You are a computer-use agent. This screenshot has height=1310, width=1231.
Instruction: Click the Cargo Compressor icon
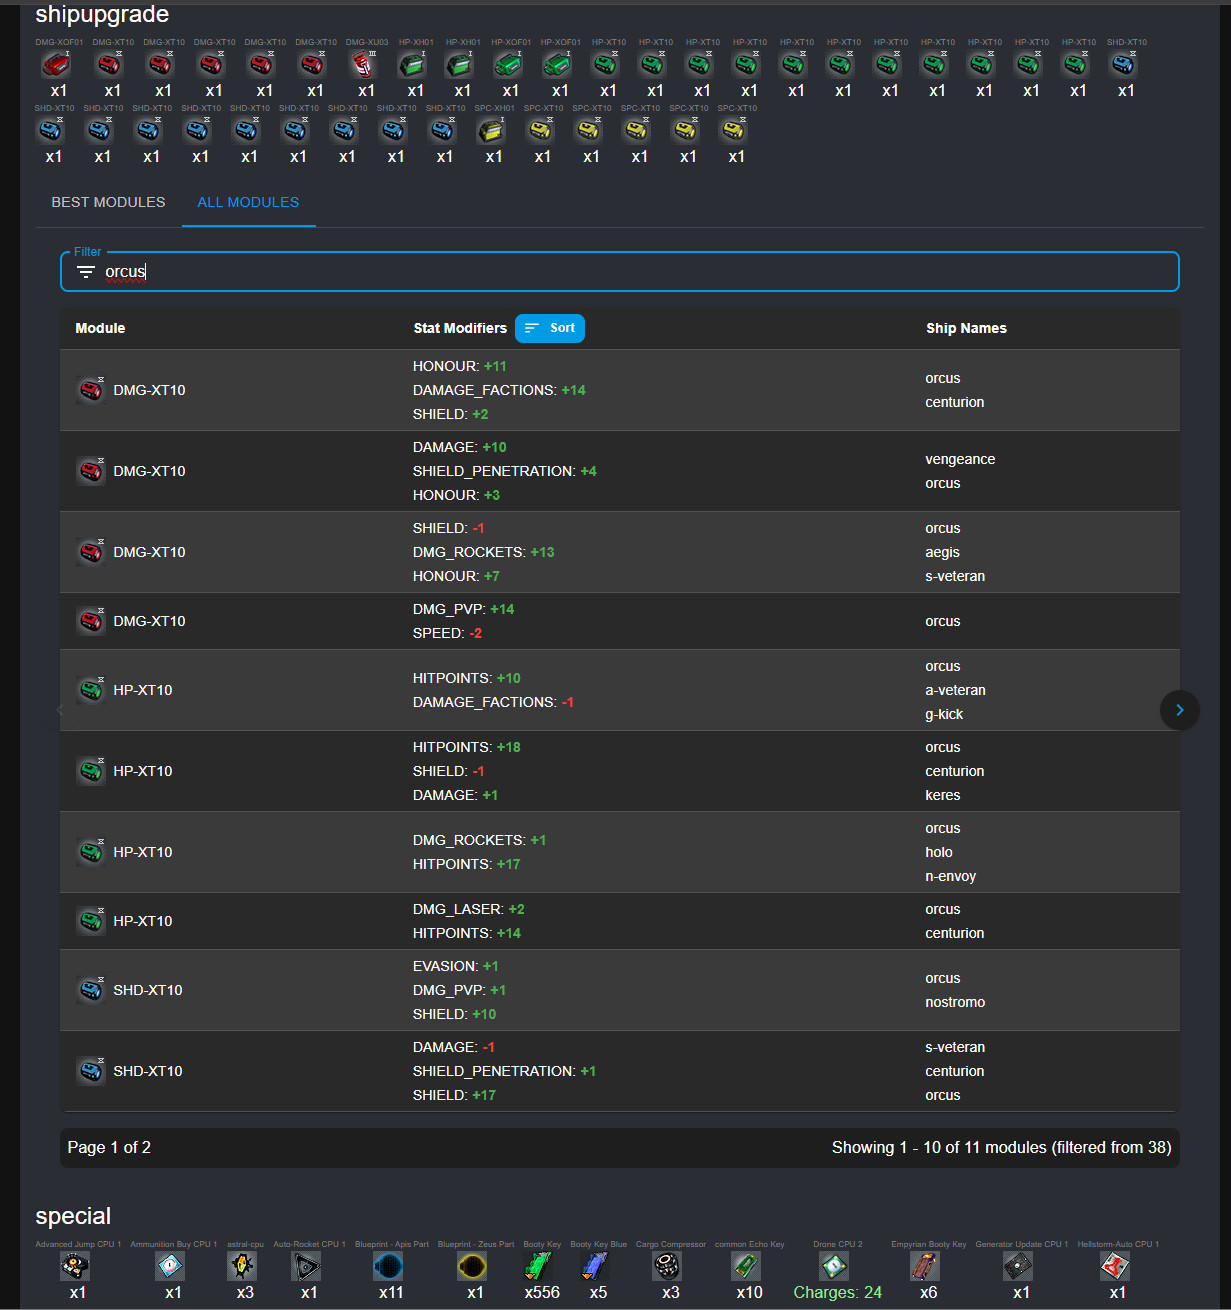(x=667, y=1266)
